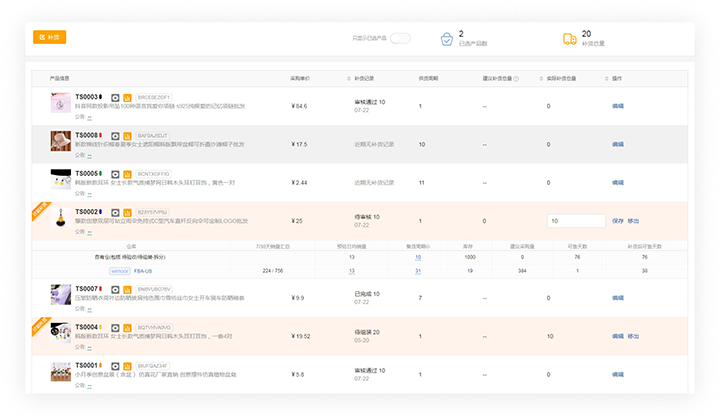The image size is (720, 416).
Task: Click the help icon beside 建议补货总量
Action: [517, 78]
